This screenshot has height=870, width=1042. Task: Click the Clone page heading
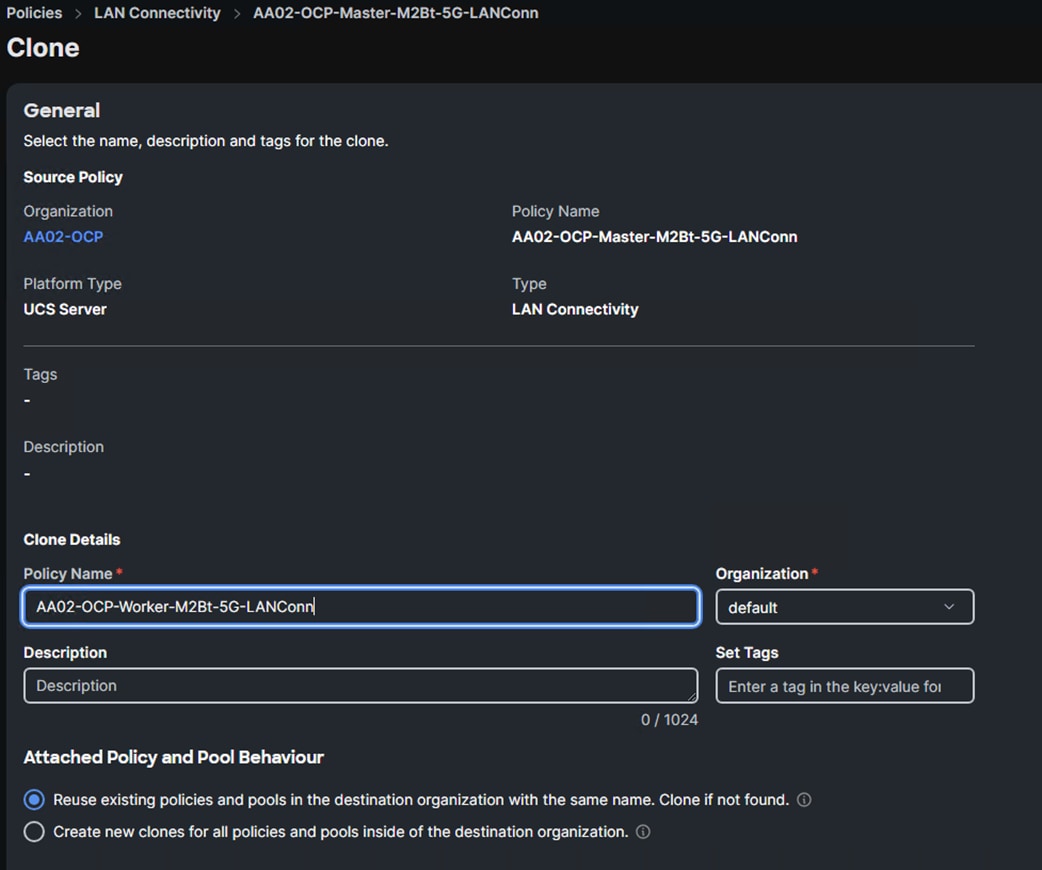pyautogui.click(x=43, y=48)
